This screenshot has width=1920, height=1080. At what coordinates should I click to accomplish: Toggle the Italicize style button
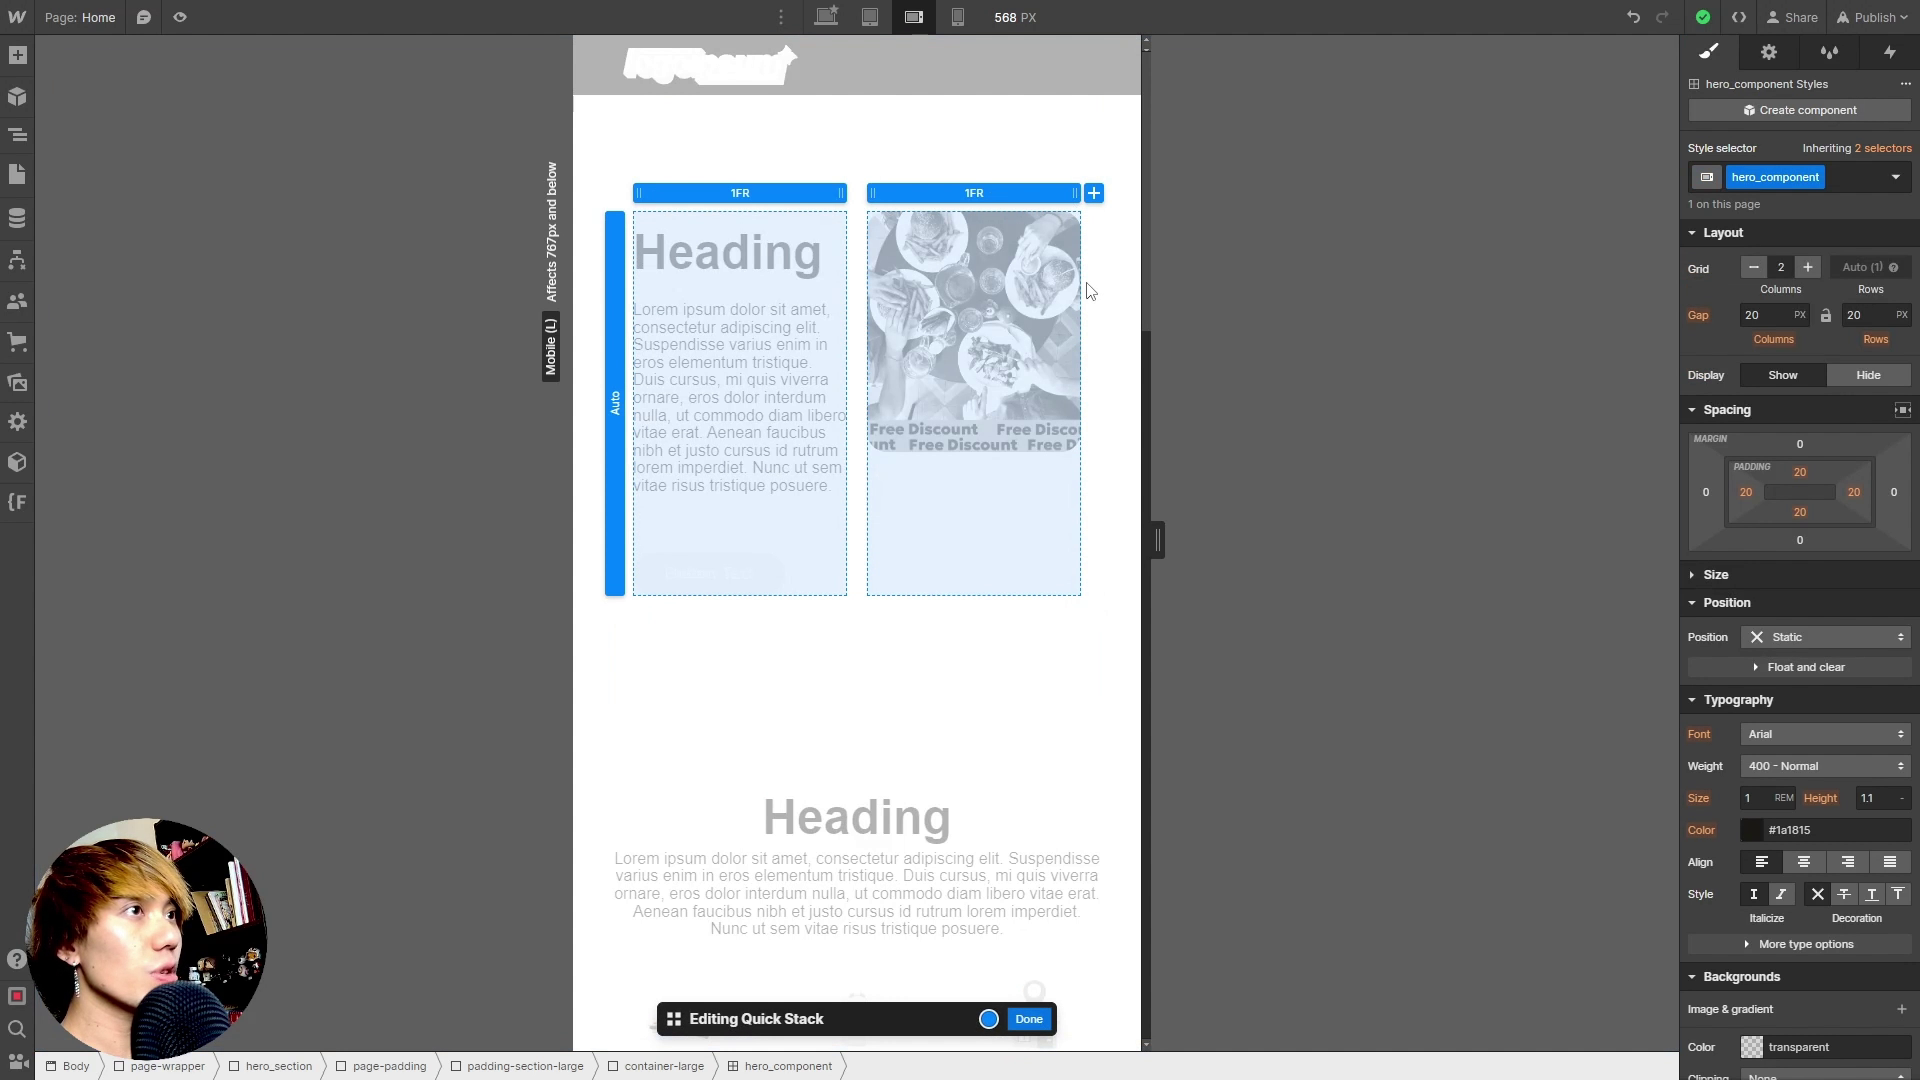coord(1780,894)
